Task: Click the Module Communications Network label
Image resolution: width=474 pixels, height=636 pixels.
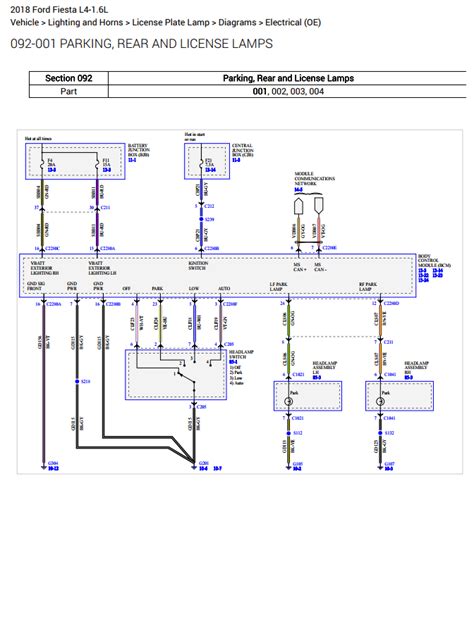Action: pos(315,178)
